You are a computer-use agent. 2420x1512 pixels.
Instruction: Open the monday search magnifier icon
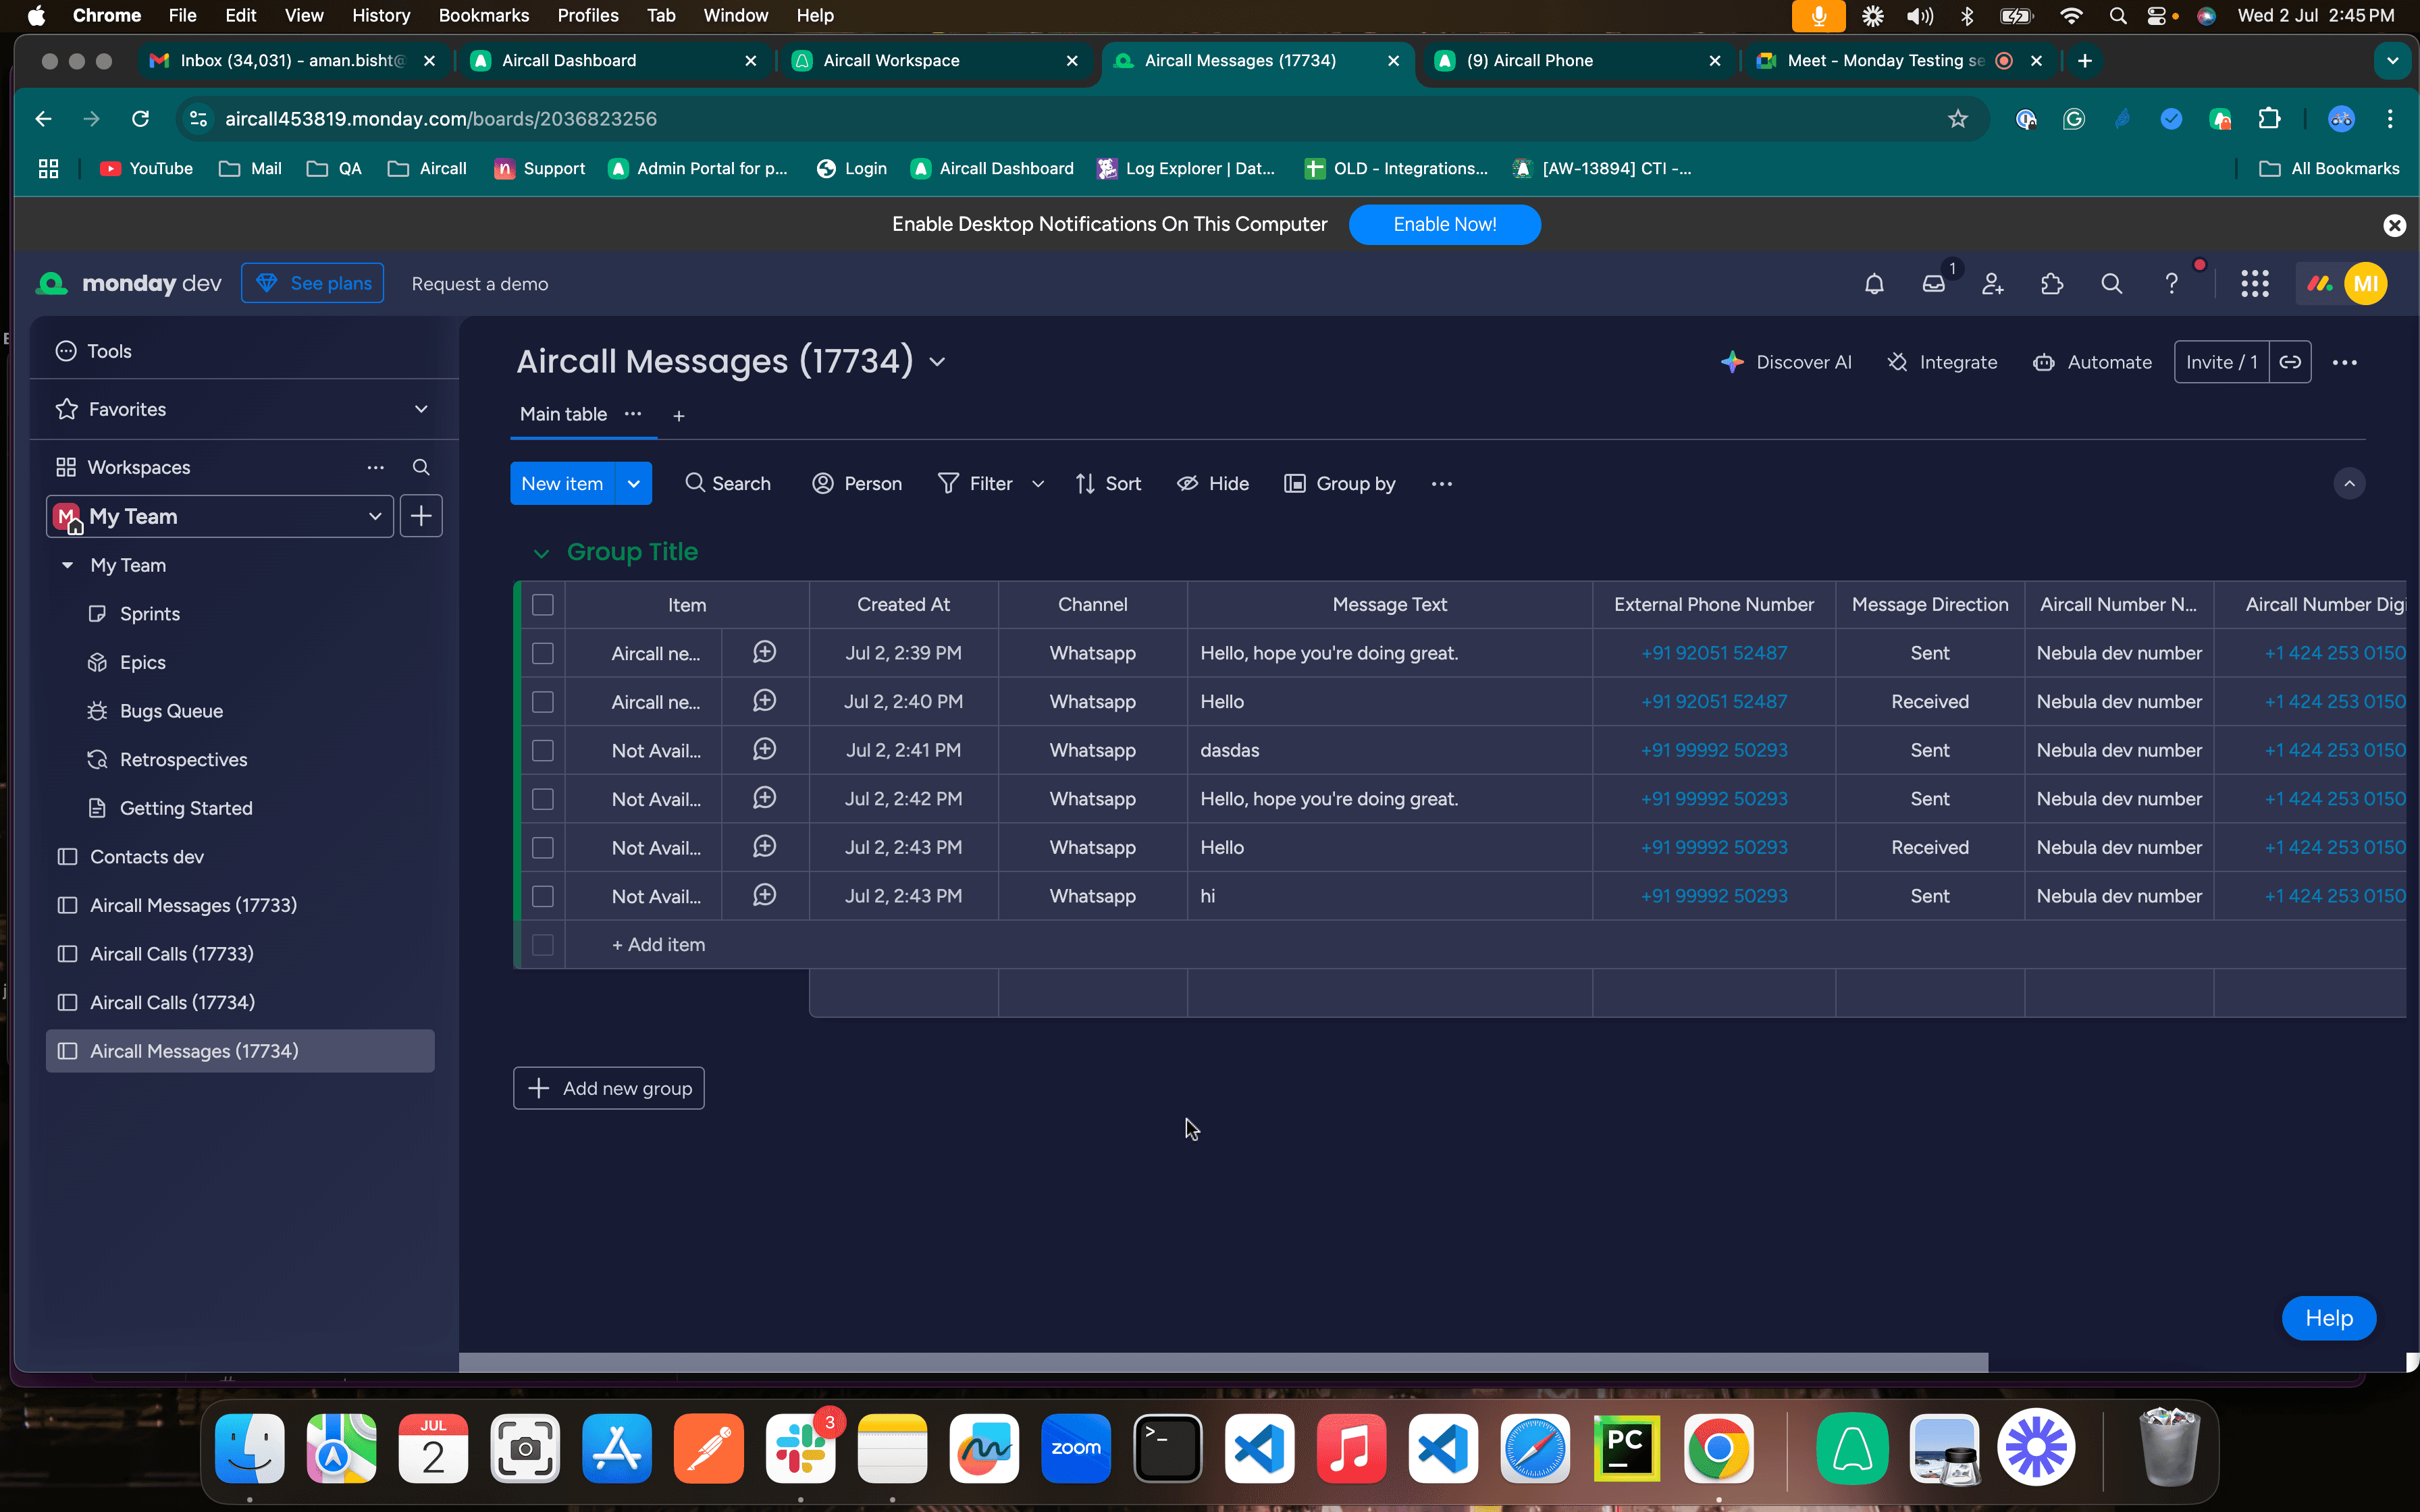coord(2112,283)
